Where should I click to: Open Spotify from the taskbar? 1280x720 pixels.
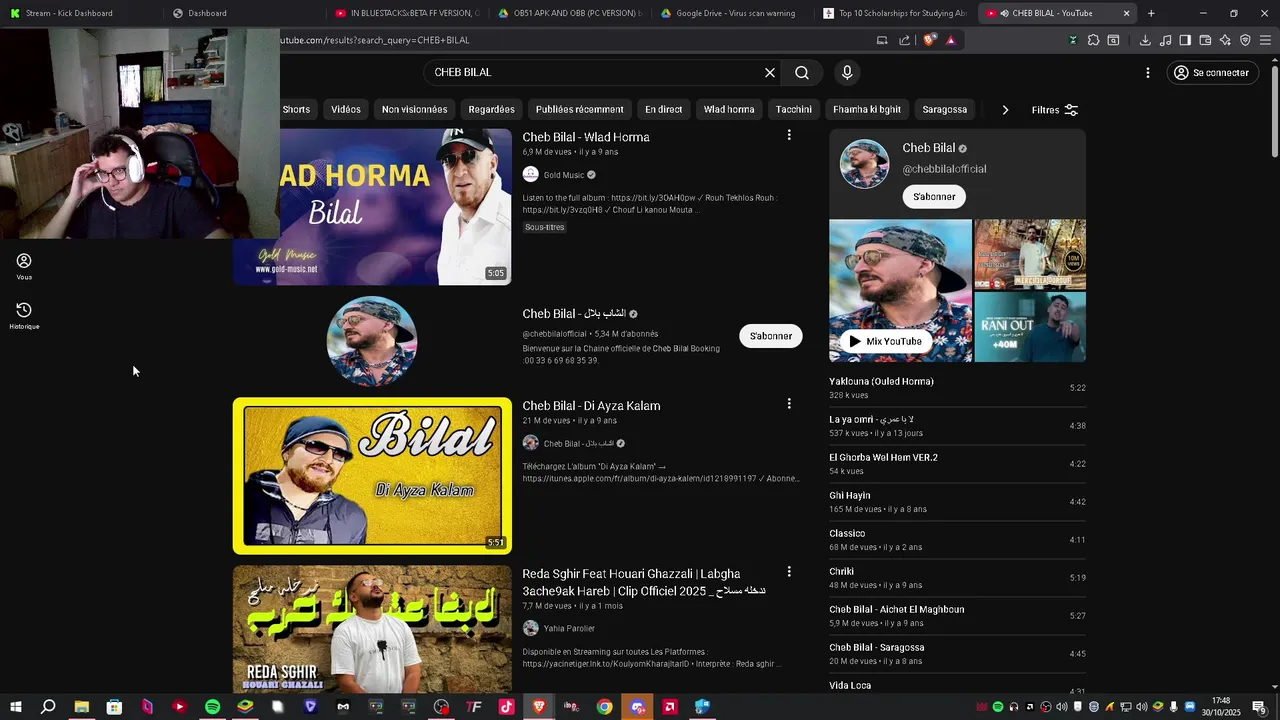pyautogui.click(x=212, y=707)
